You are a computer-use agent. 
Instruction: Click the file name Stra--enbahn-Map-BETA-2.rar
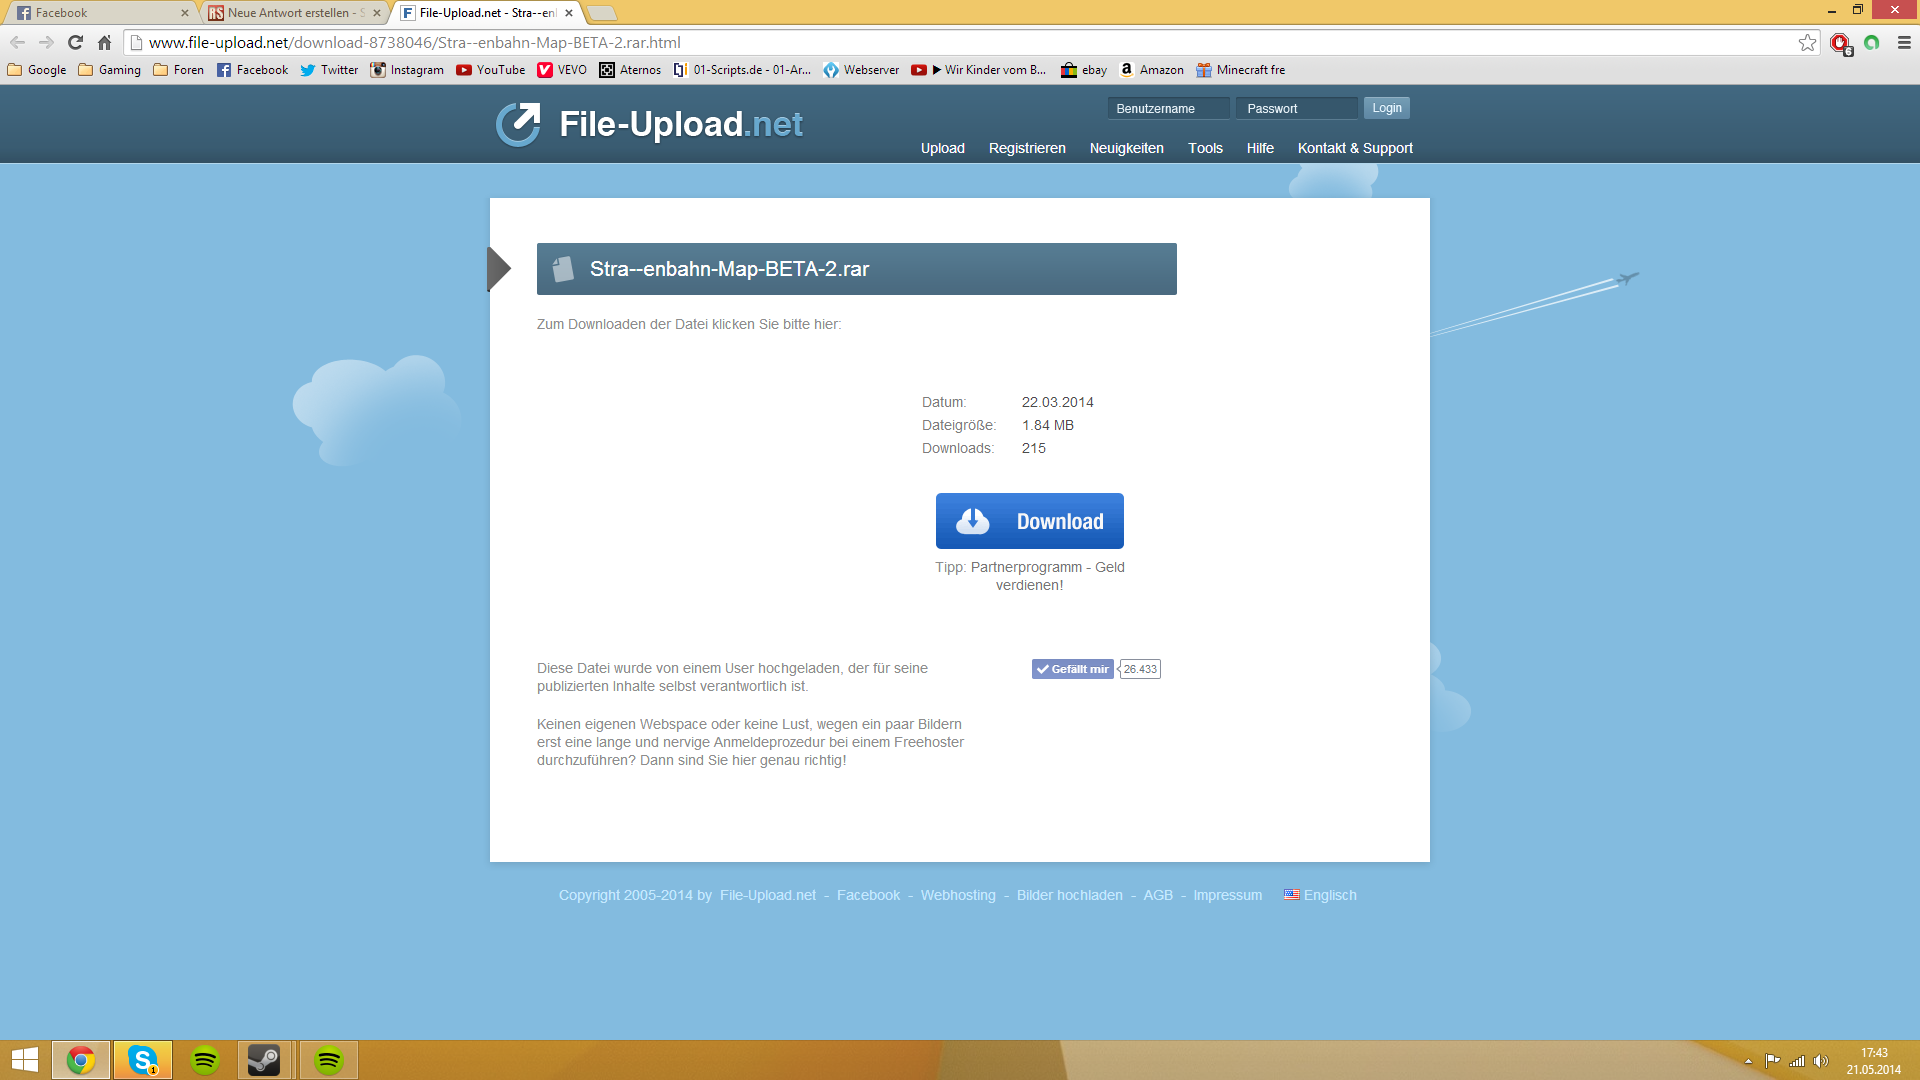[x=729, y=269]
